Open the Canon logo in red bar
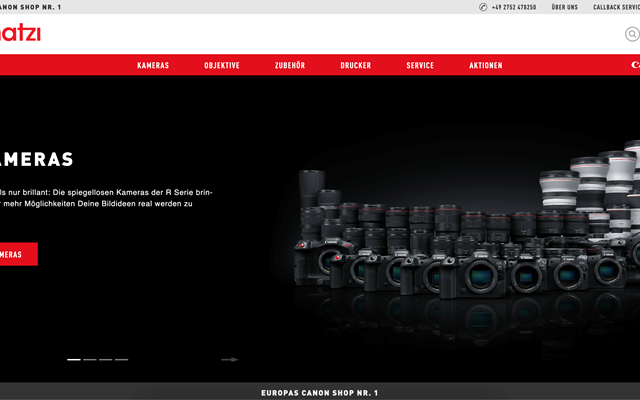Screen dimensions: 640x400 (x=635, y=65)
